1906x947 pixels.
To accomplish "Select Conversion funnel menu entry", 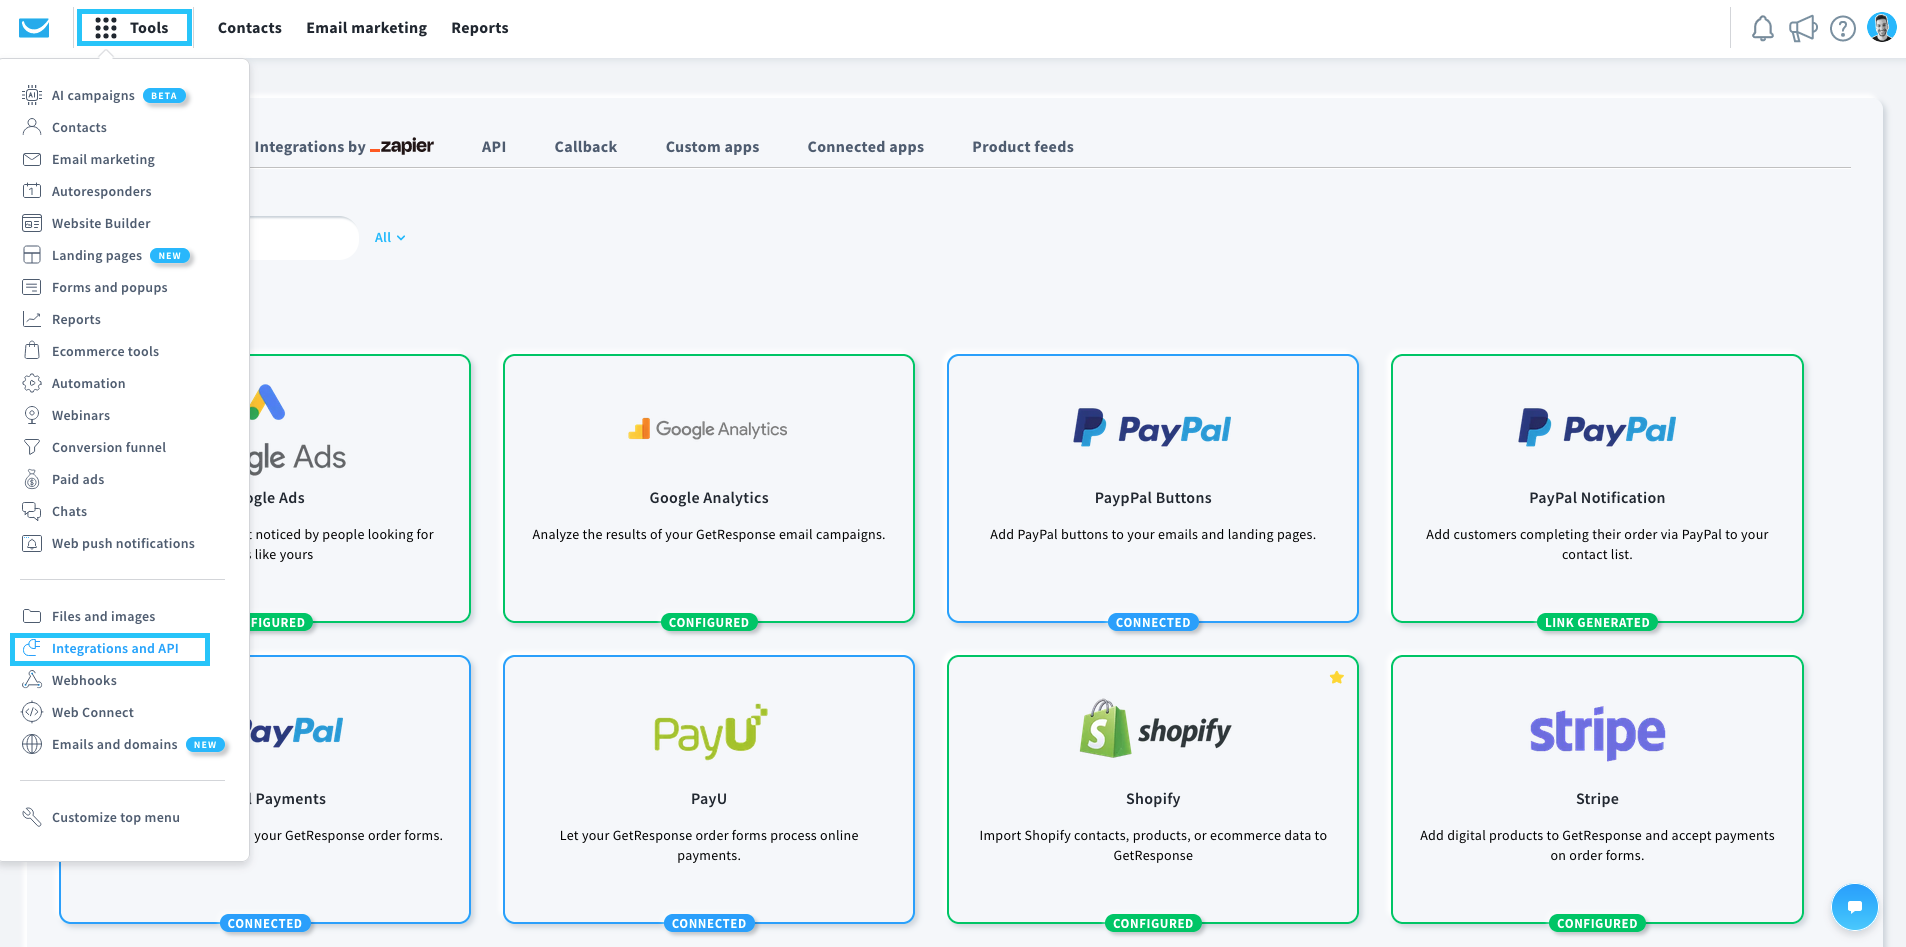I will point(109,447).
